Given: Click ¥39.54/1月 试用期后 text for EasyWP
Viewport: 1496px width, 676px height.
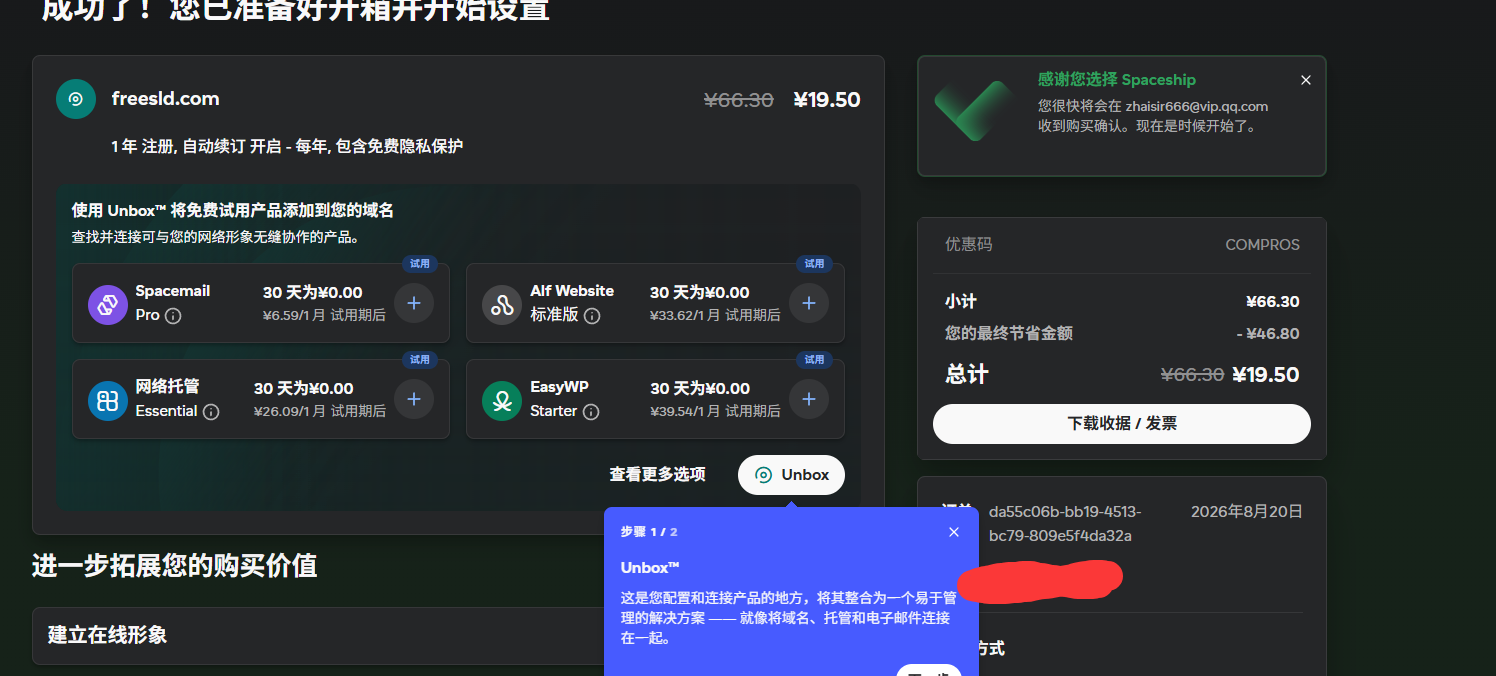Looking at the screenshot, I should coord(715,411).
